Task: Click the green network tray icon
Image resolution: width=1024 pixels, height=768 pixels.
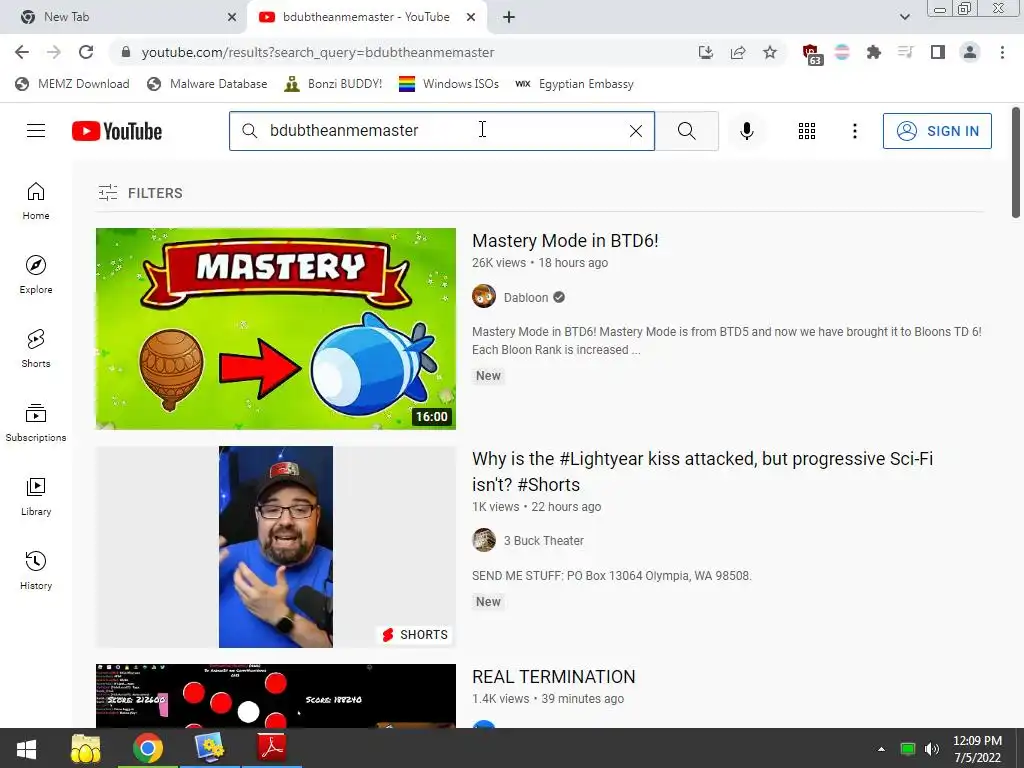Action: 908,749
